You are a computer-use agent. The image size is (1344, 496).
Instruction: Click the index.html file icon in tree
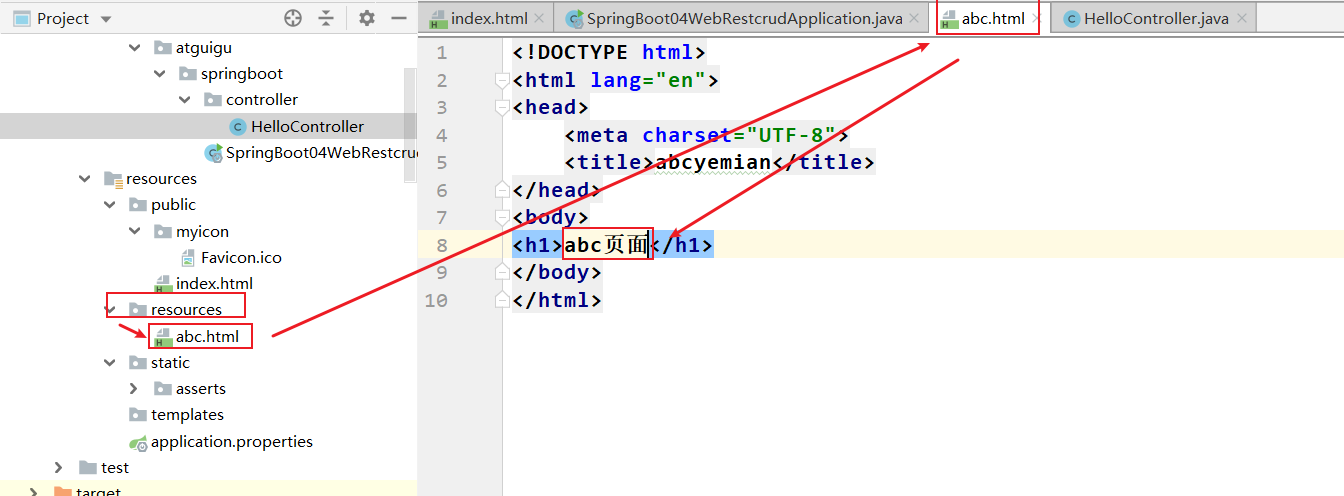[x=163, y=284]
